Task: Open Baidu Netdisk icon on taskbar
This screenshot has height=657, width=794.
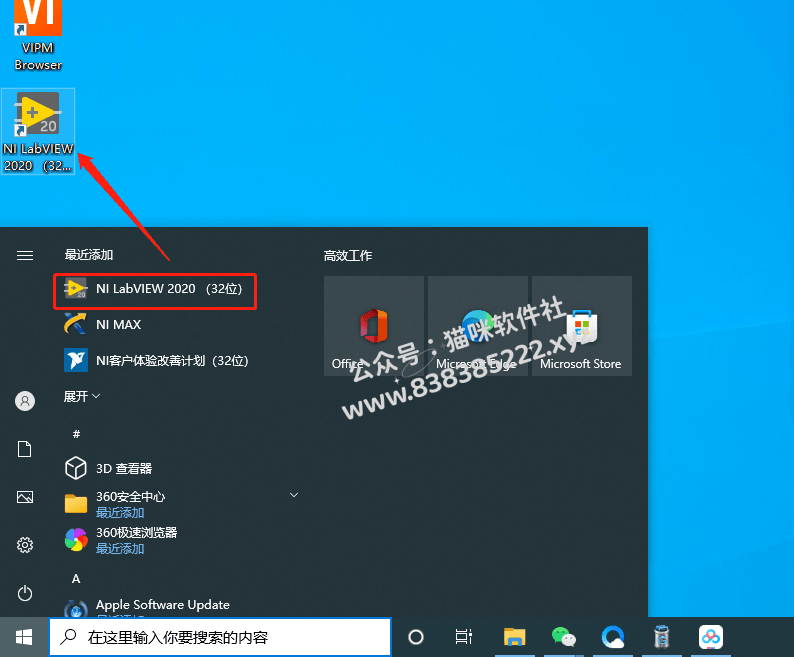Action: 710,637
